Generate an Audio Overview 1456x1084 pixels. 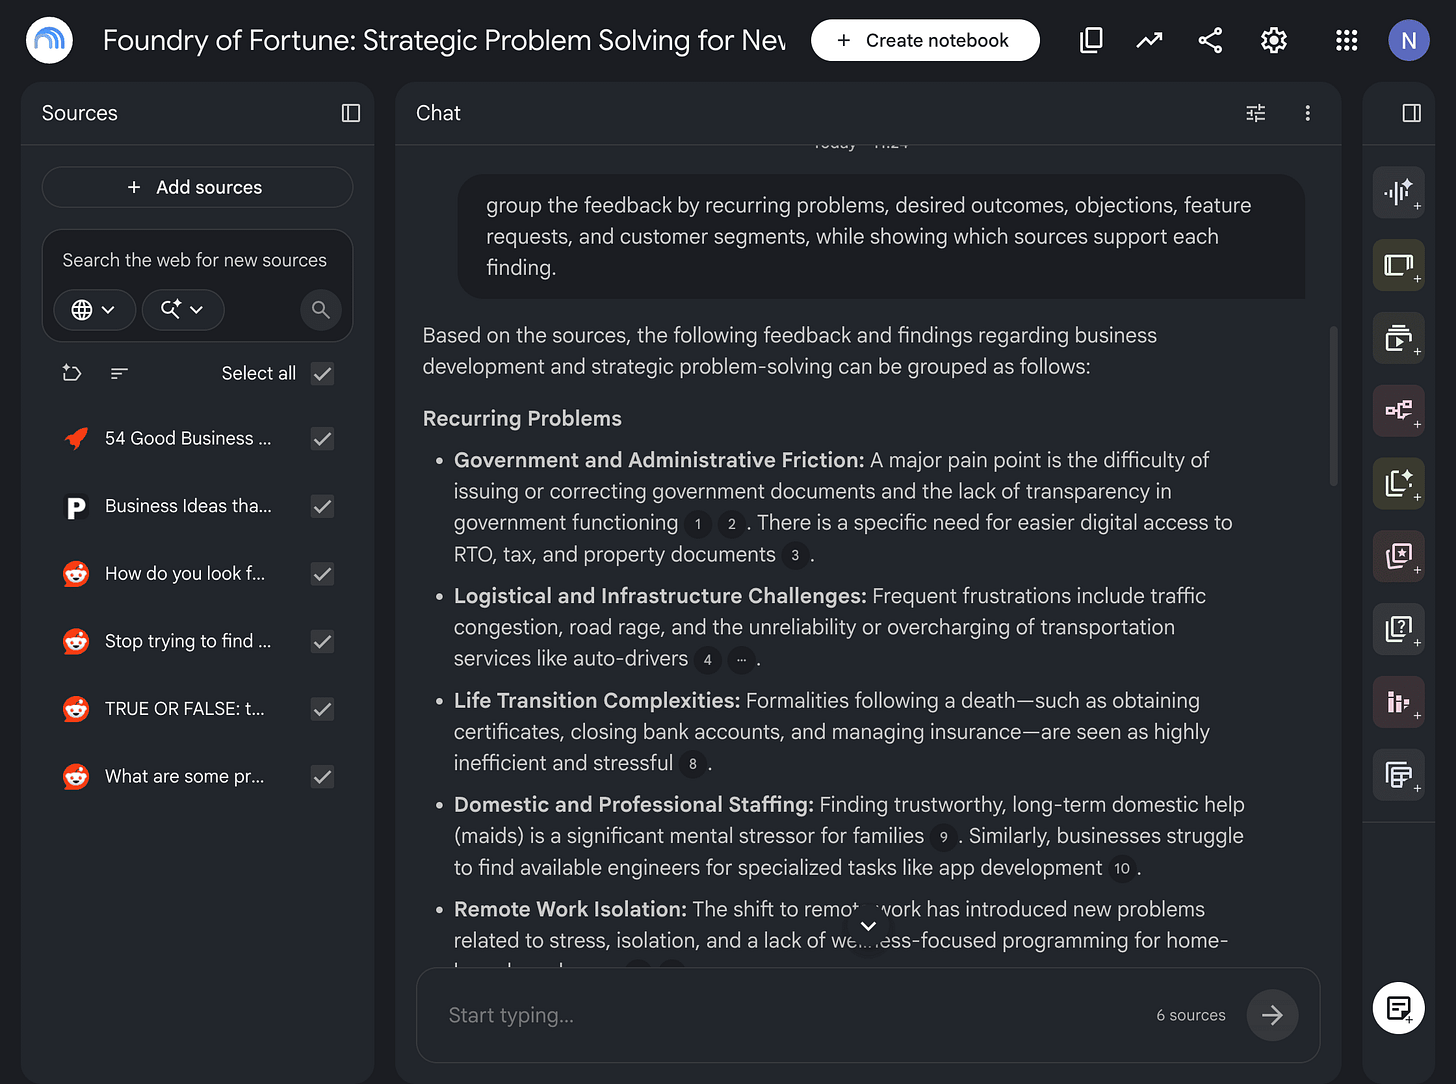point(1398,192)
